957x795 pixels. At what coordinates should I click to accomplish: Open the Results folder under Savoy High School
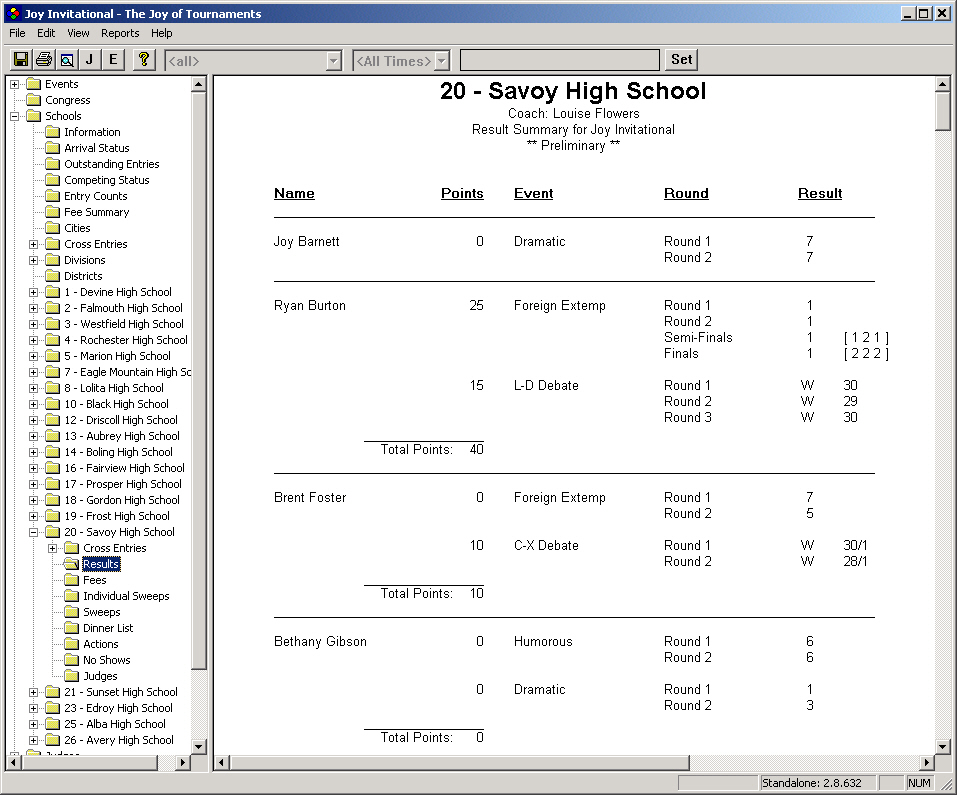point(103,563)
